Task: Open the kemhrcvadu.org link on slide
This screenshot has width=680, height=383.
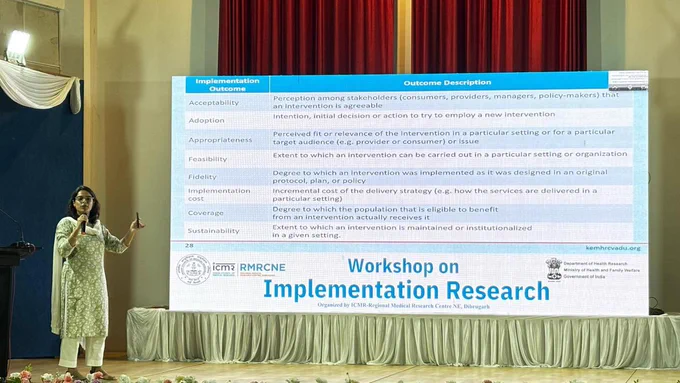Action: pyautogui.click(x=613, y=248)
